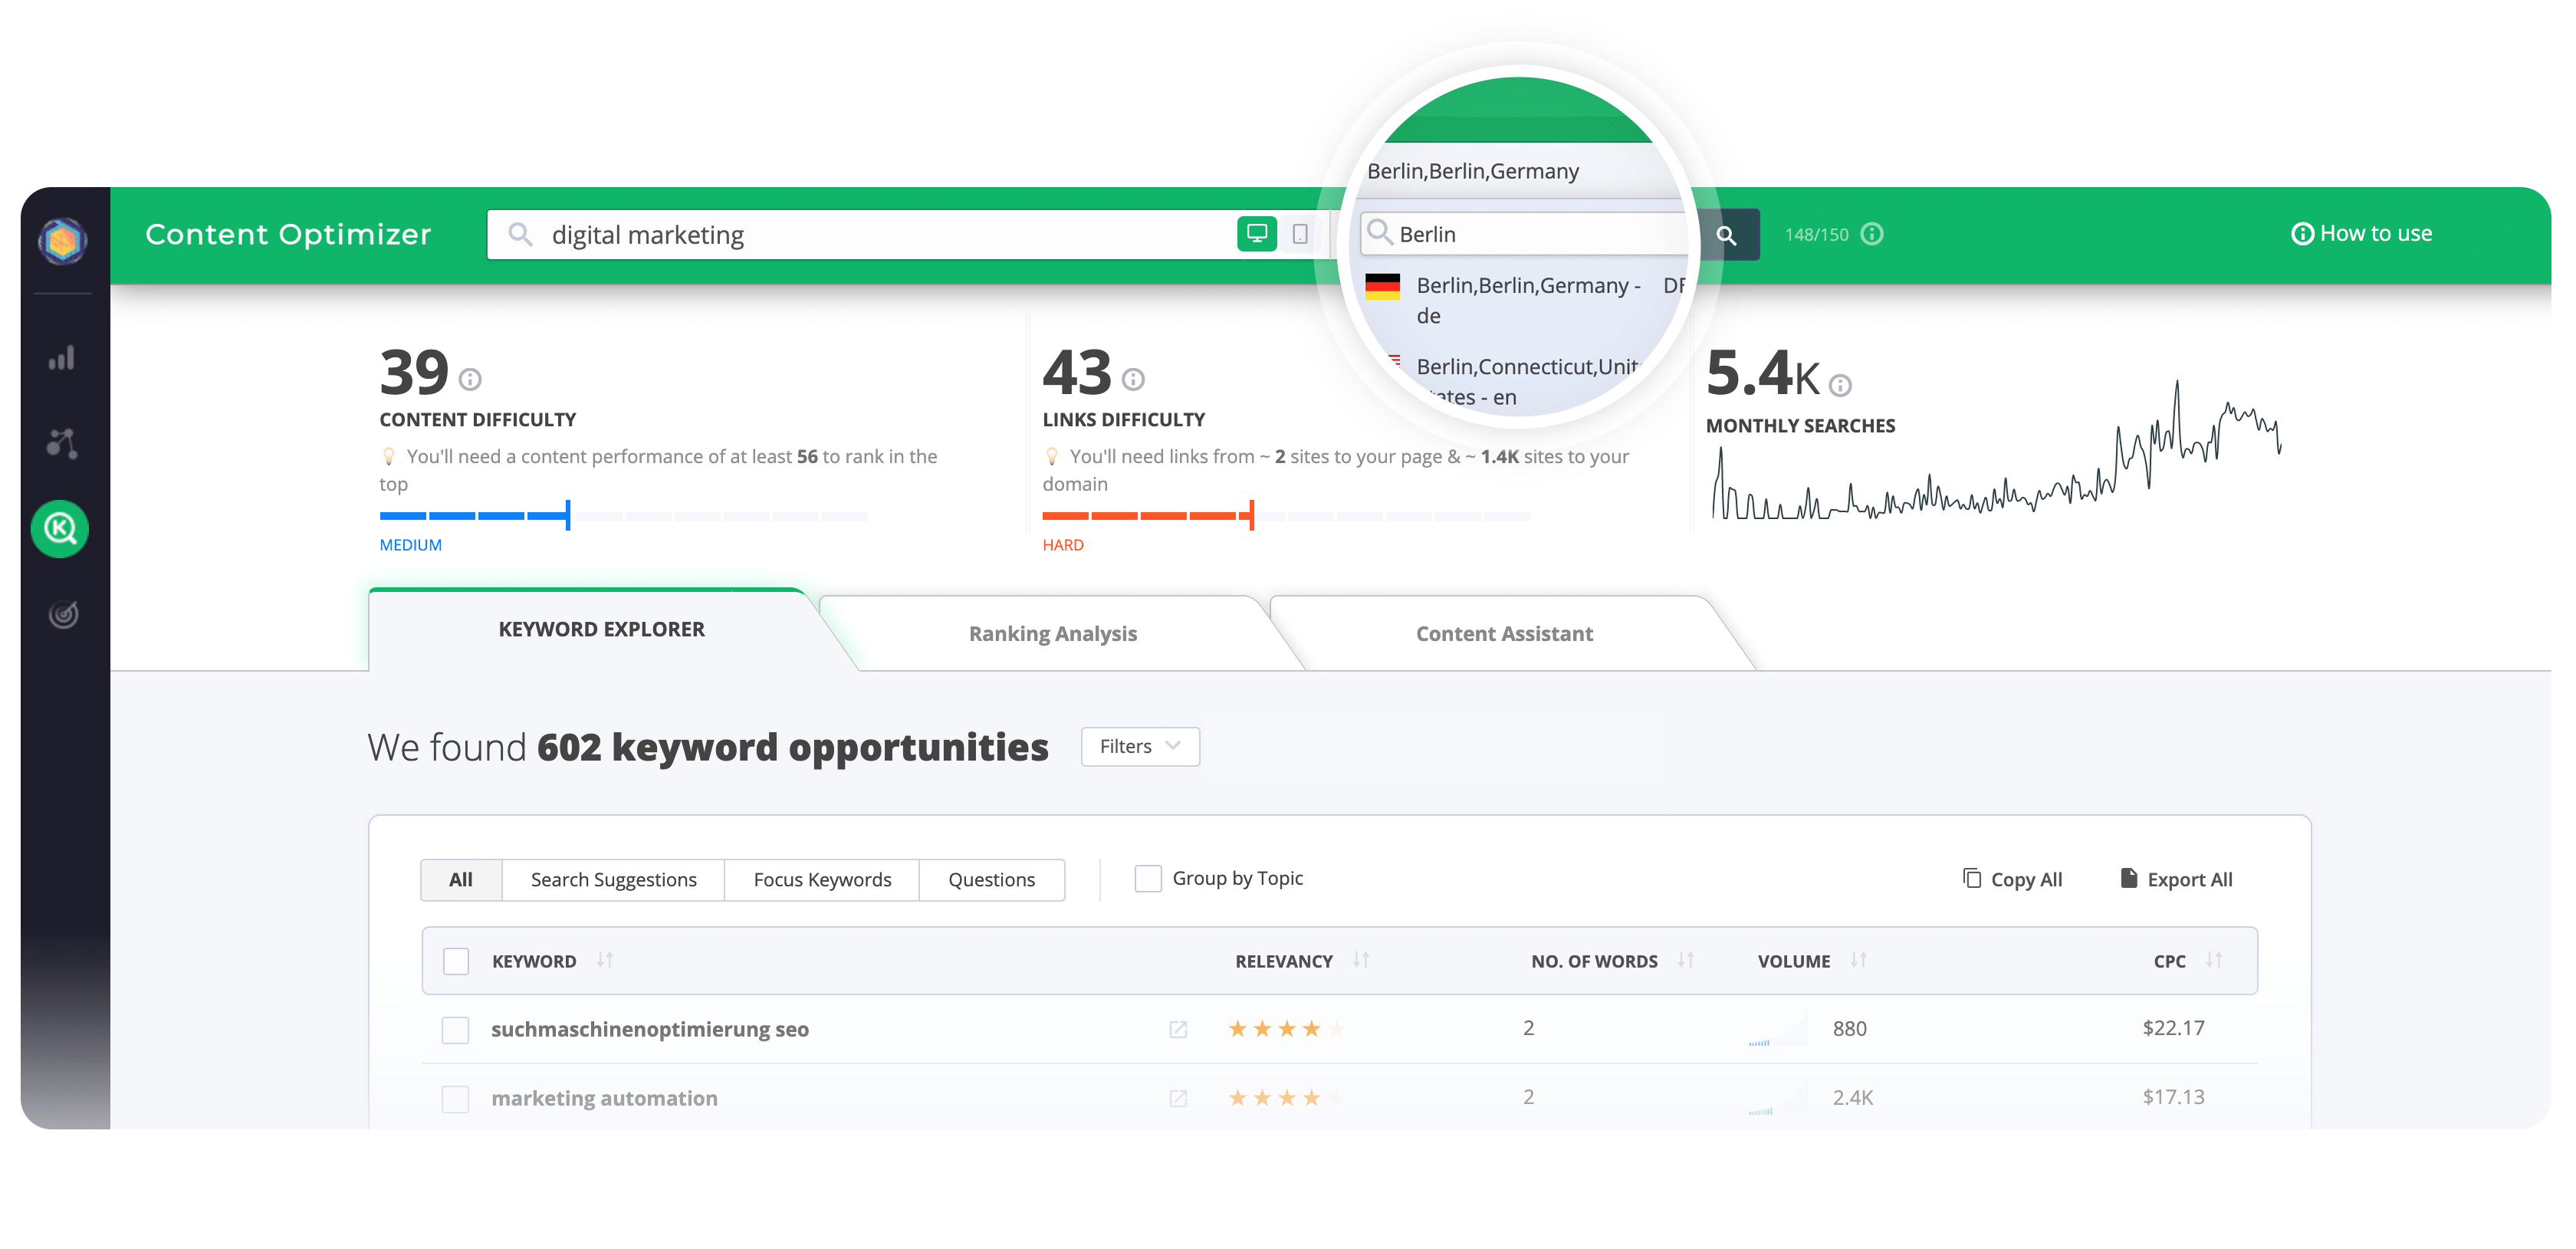Select the analytics bar chart sidebar icon

click(62, 358)
